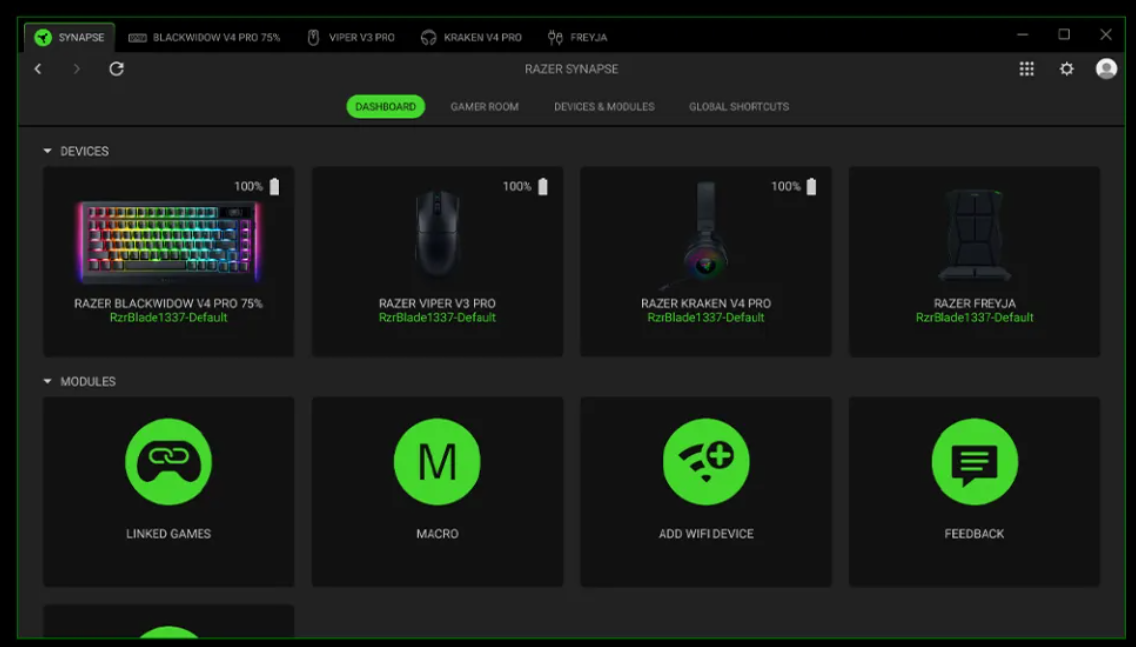Screen dimensions: 1136x647
Task: Click the RzrBlade1337-Default profile under Razer Freyja
Action: click(974, 318)
